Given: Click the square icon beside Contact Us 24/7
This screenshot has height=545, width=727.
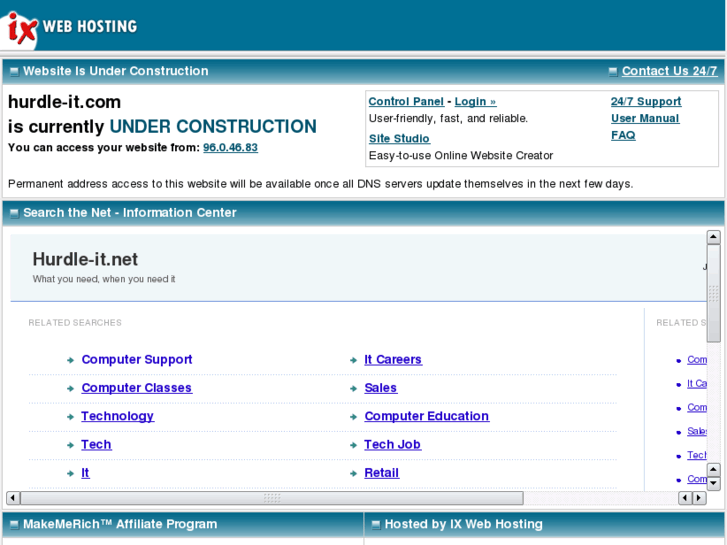Looking at the screenshot, I should [x=613, y=71].
